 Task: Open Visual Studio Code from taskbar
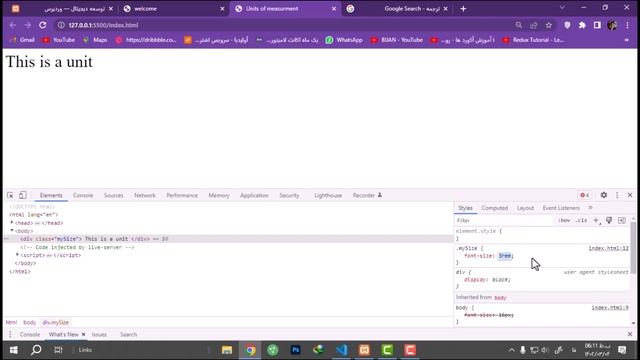[341, 350]
